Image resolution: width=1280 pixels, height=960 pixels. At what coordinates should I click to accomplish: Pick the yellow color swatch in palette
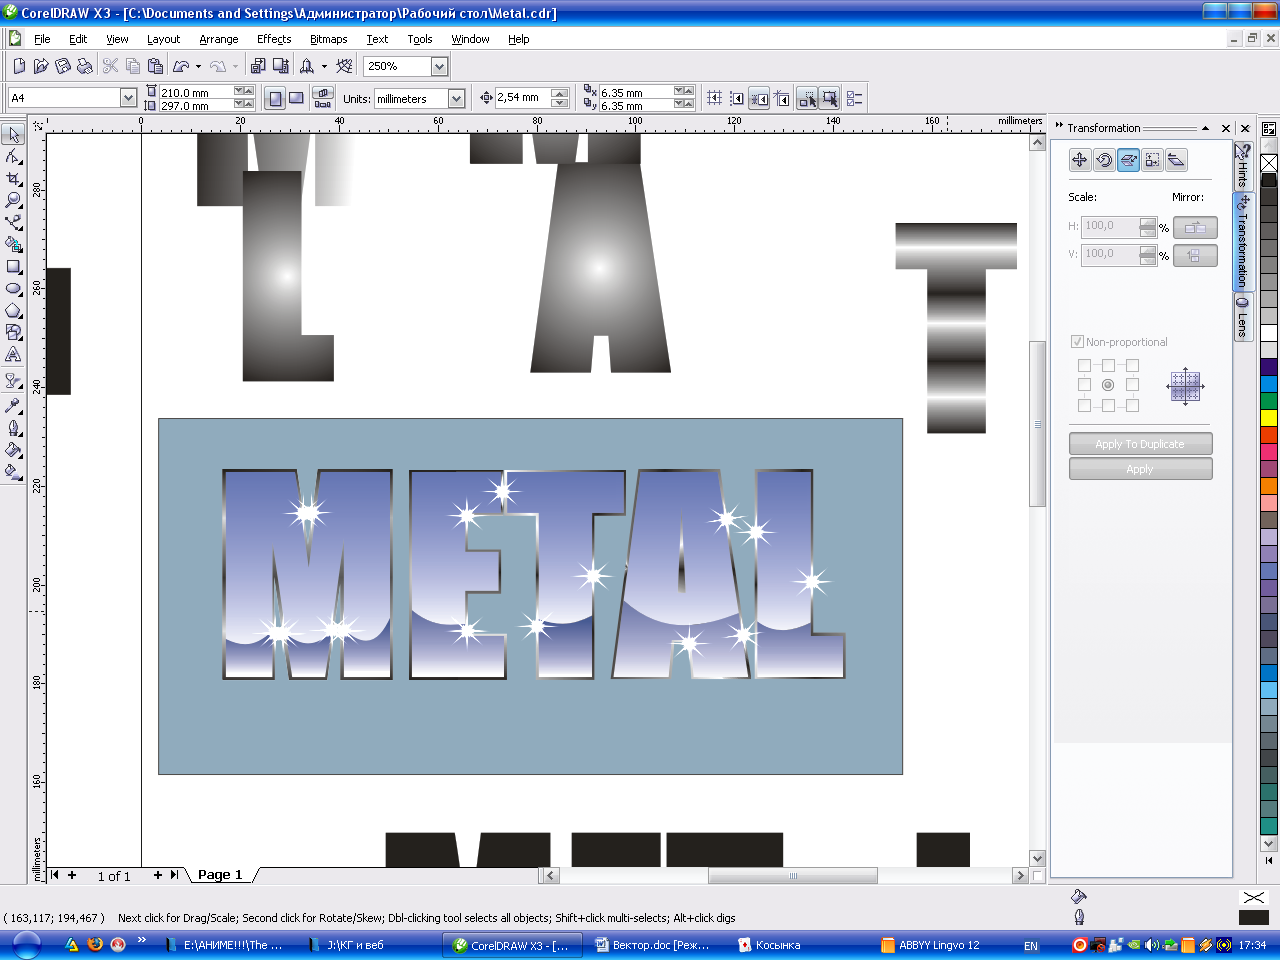tap(1269, 418)
